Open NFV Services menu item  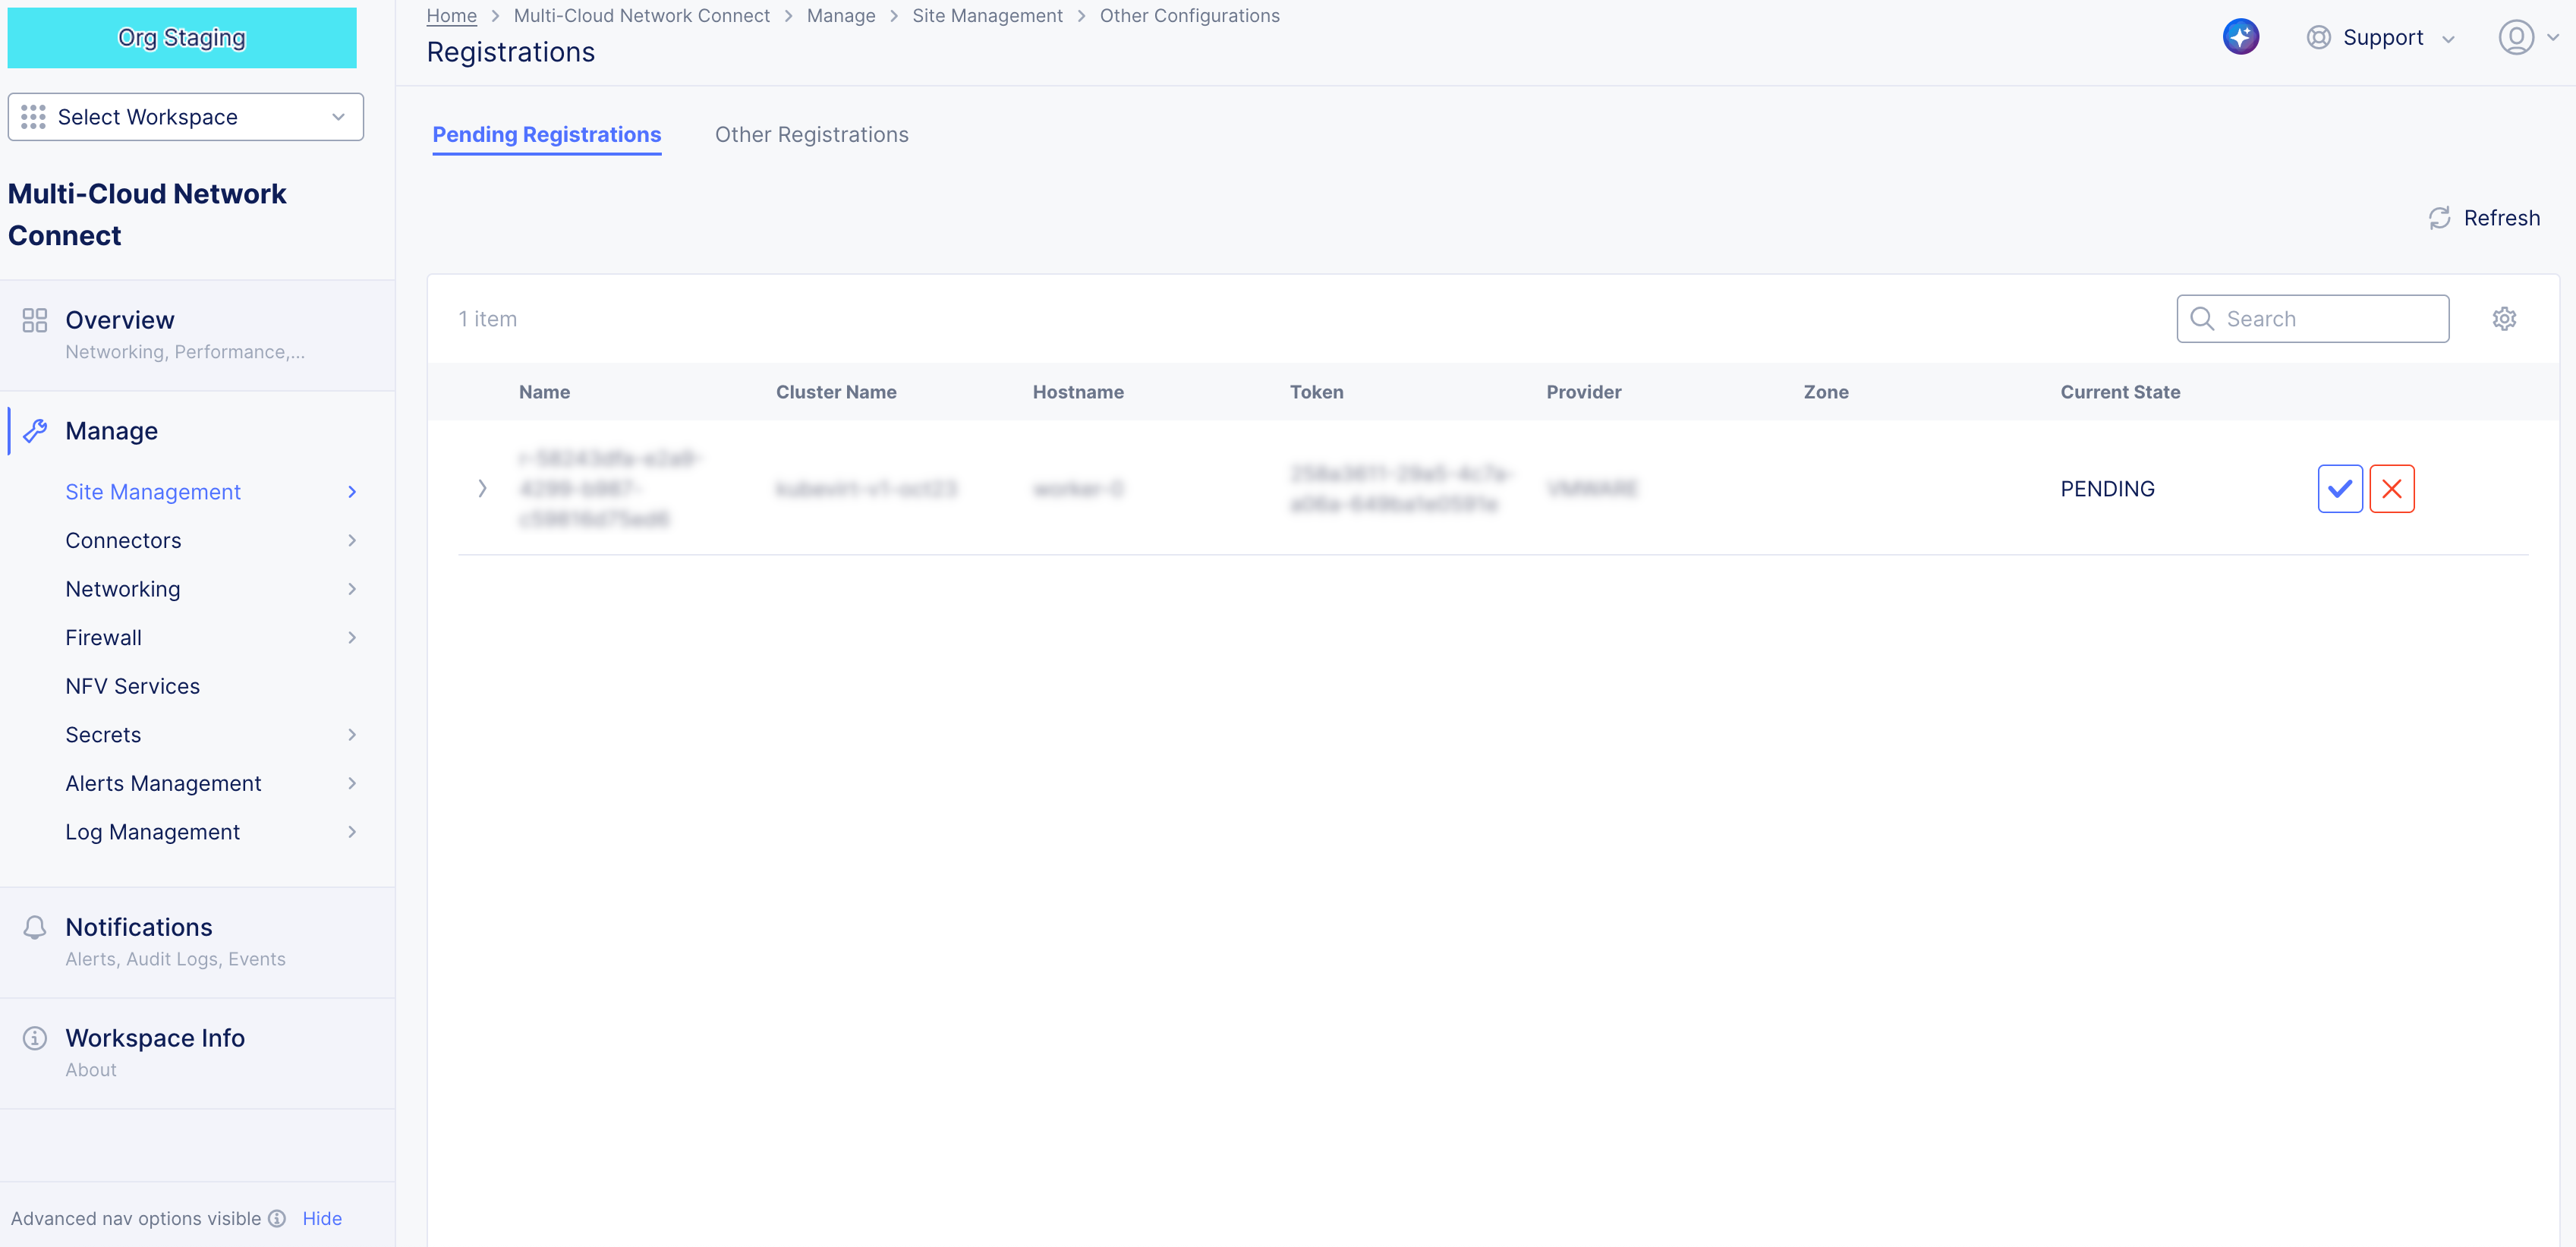[x=132, y=686]
